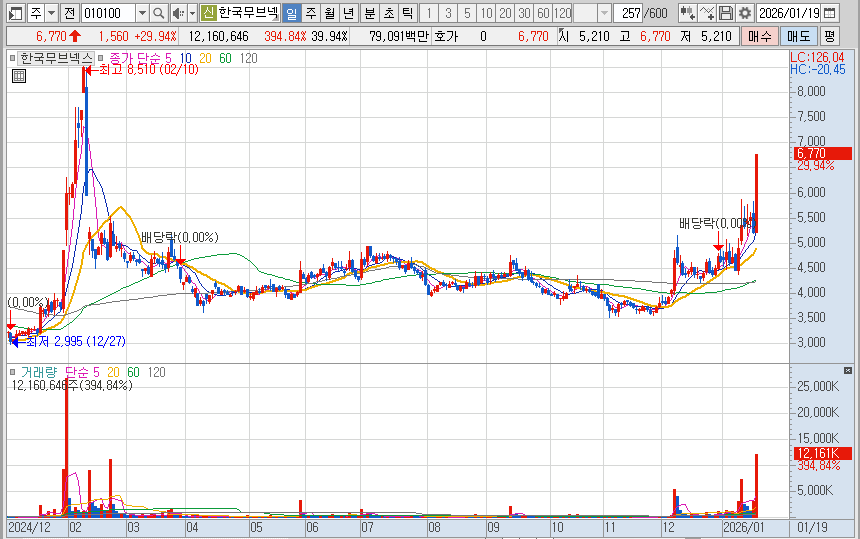The height and width of the screenshot is (539, 860).
Task: Click the 배당락 label near January 2026
Action: [715, 223]
